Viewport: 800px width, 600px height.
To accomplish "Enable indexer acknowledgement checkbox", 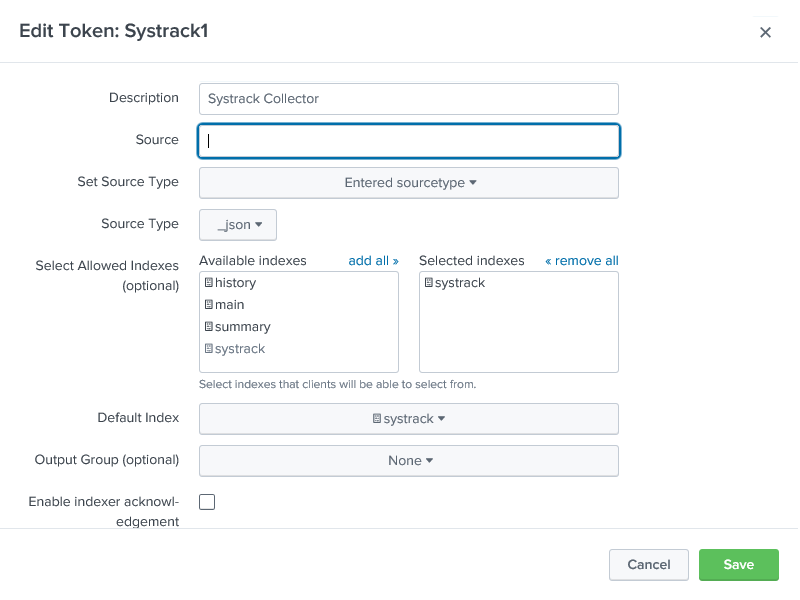I will pos(207,502).
